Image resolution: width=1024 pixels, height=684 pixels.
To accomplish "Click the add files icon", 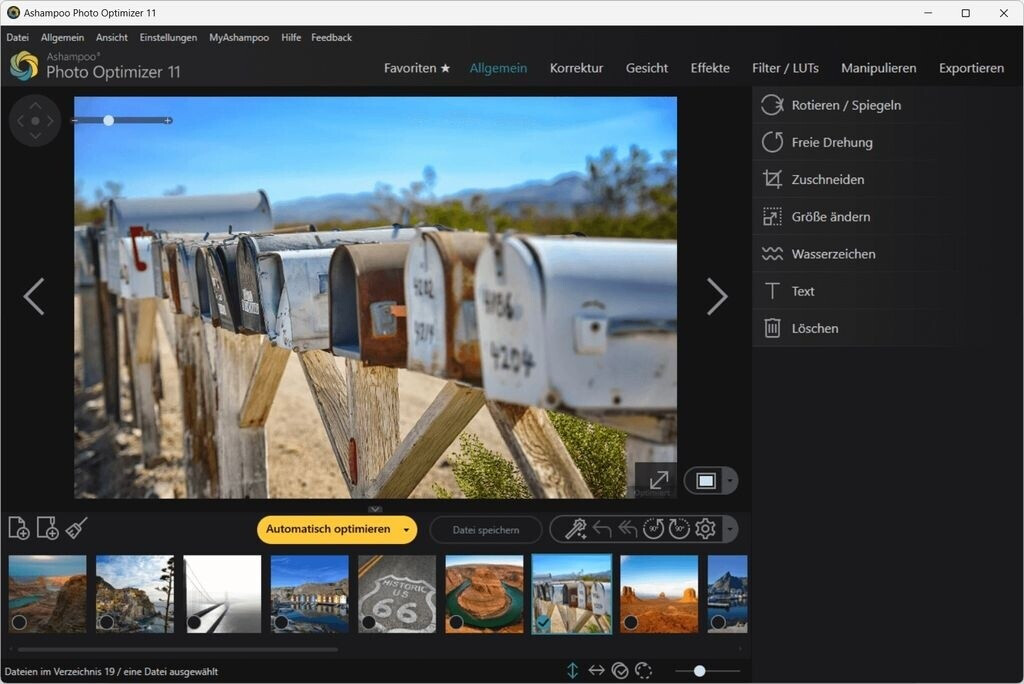I will tap(19, 529).
